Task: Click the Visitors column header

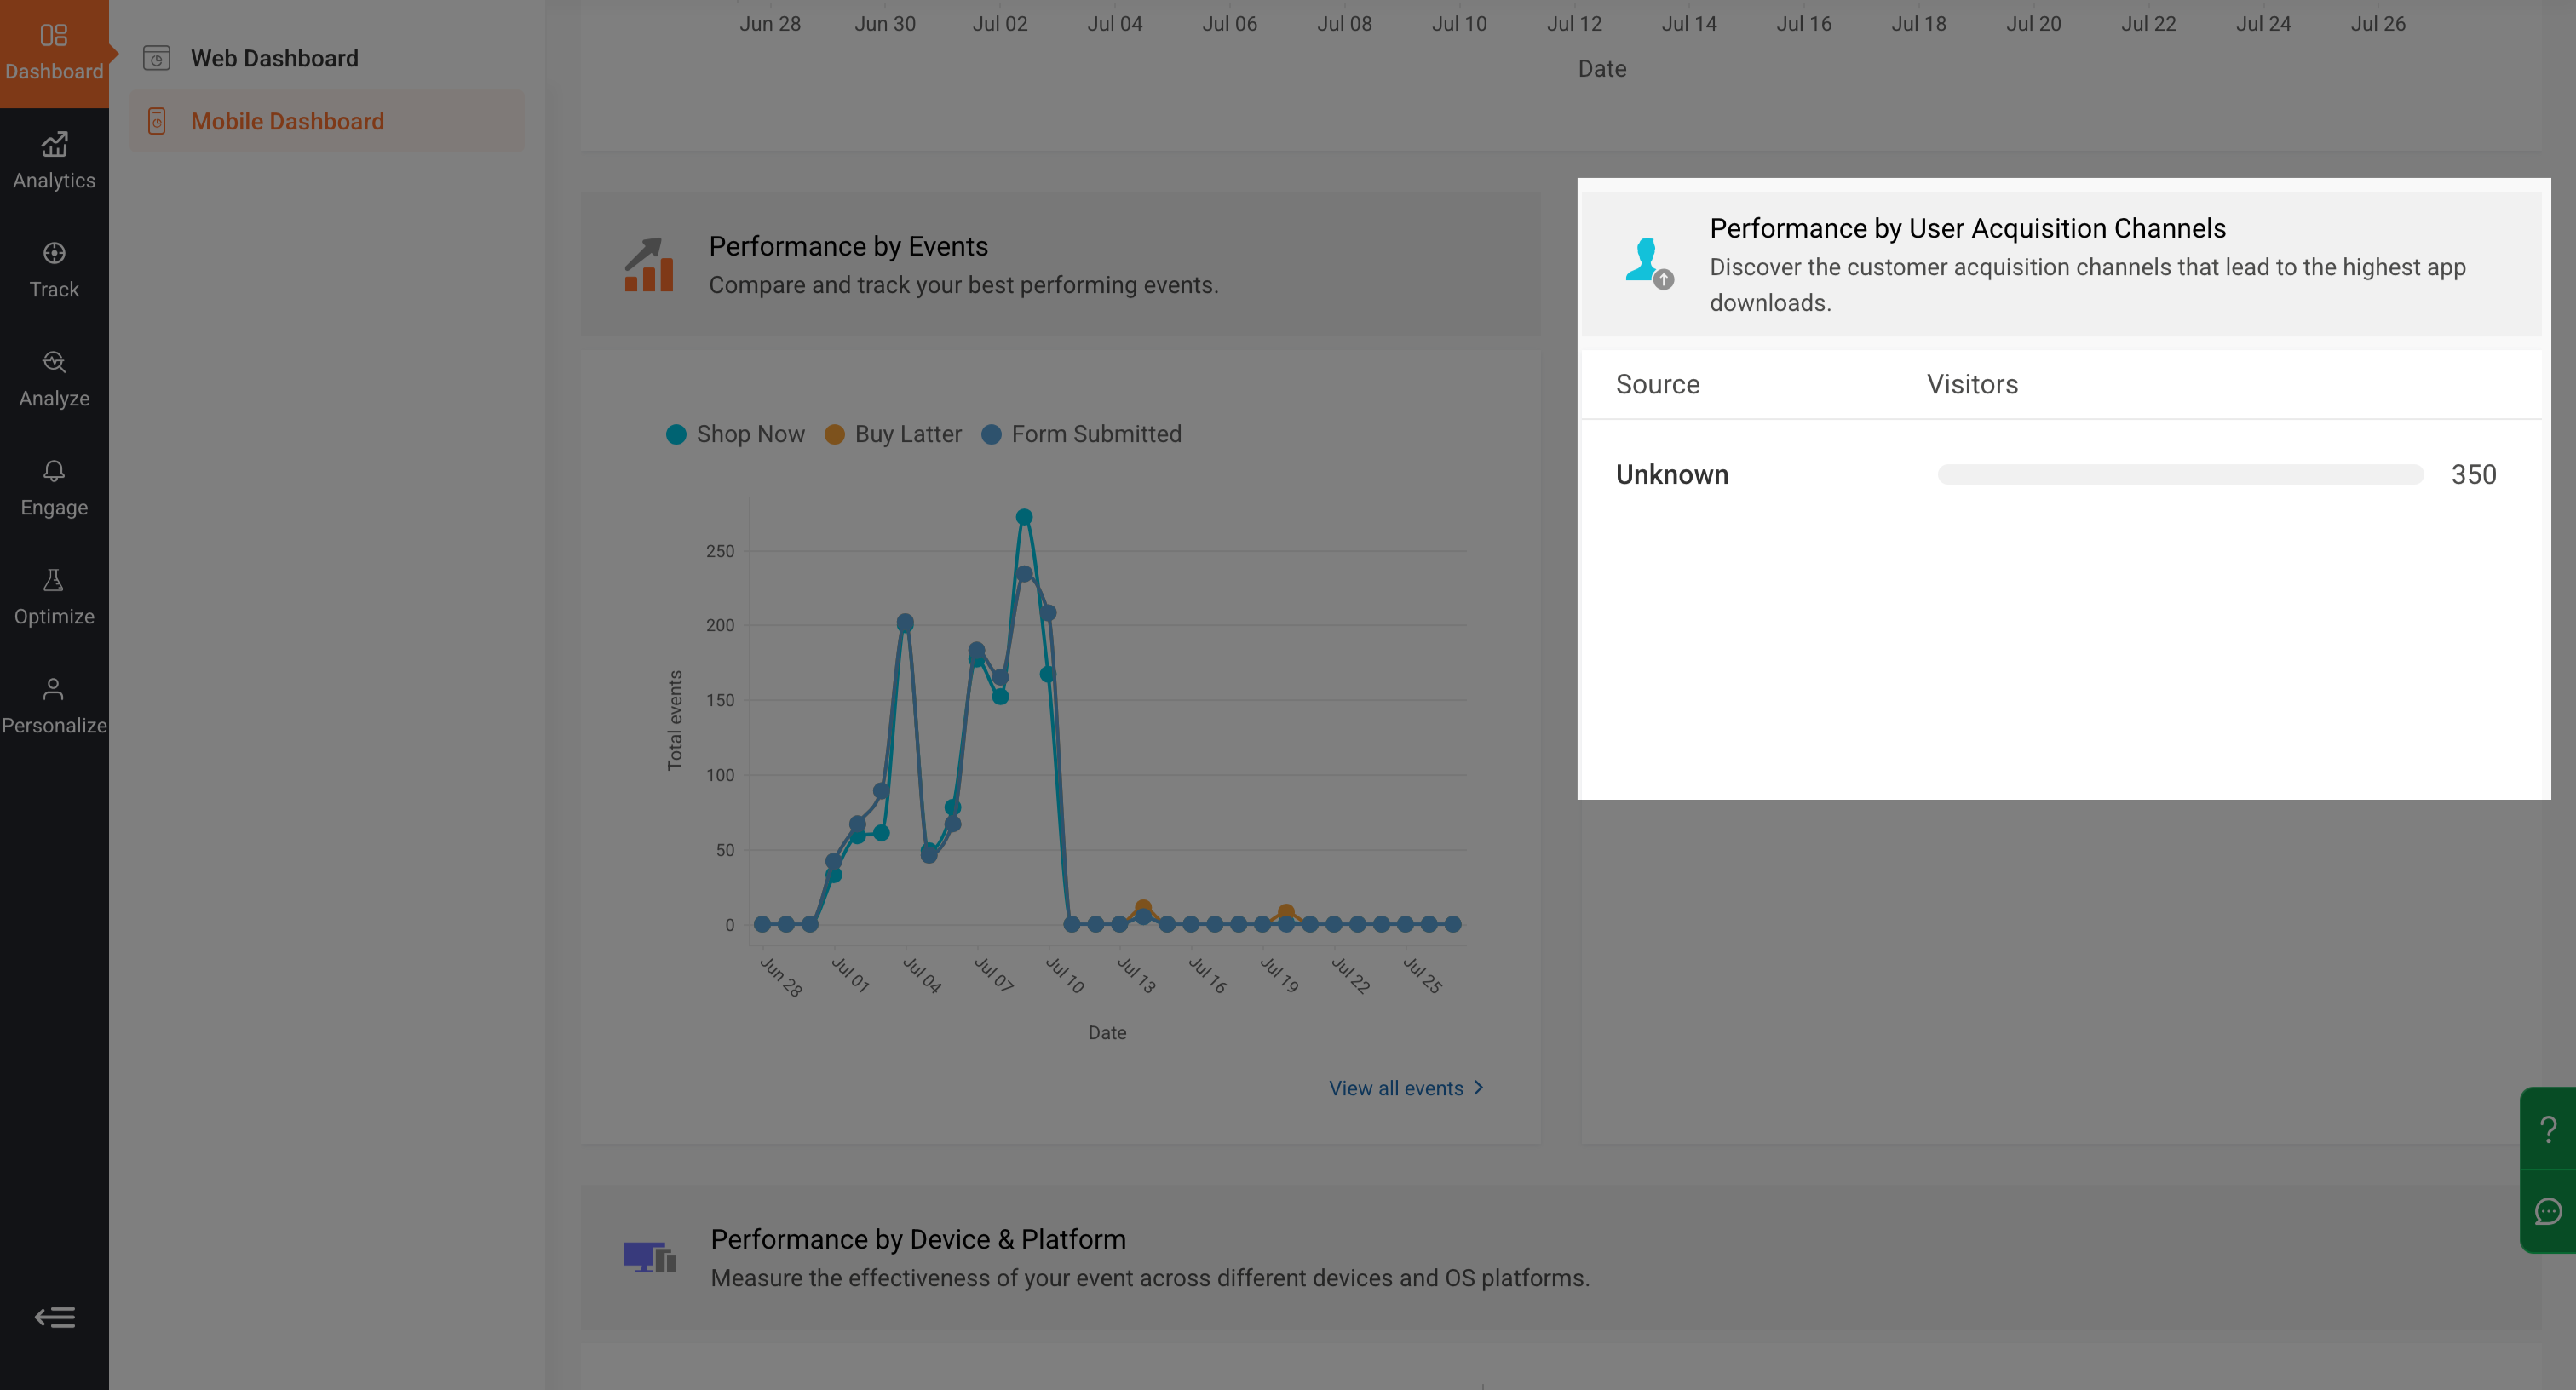Action: [1972, 384]
